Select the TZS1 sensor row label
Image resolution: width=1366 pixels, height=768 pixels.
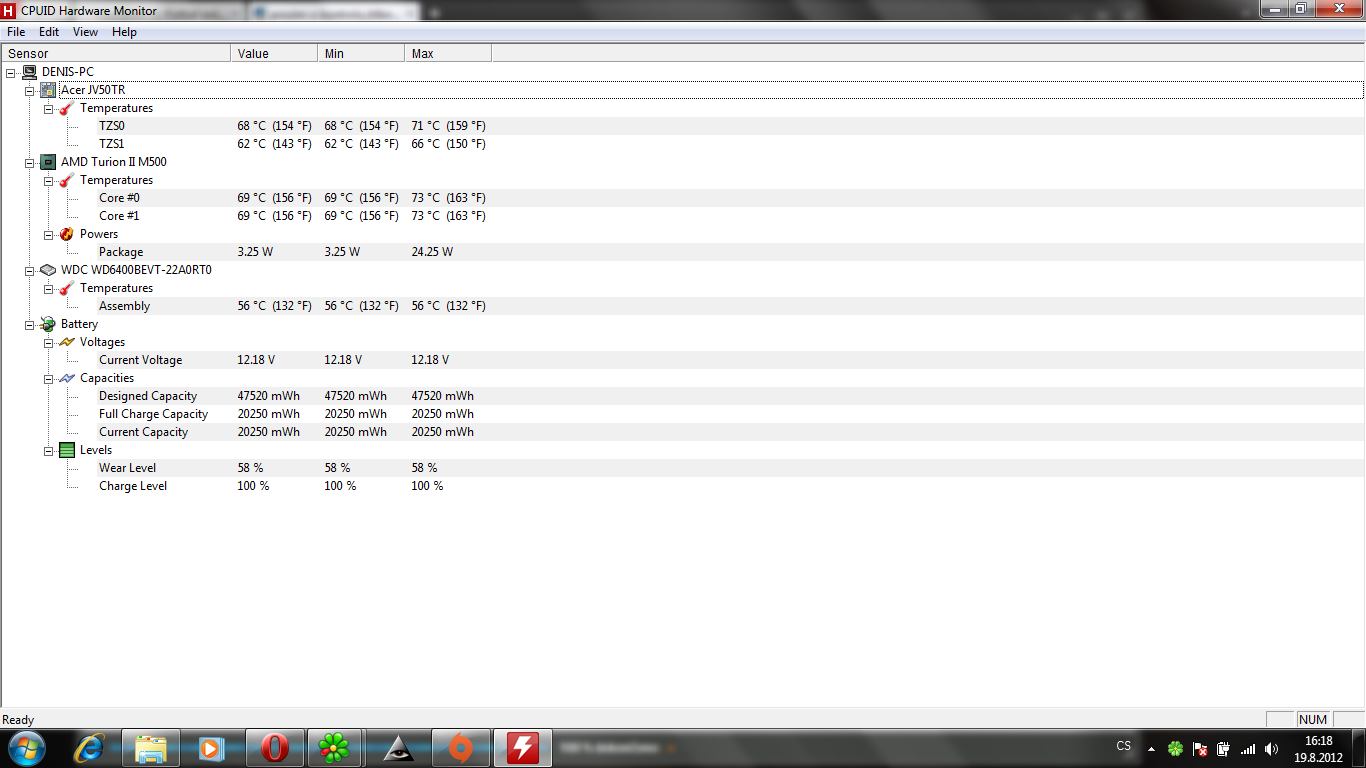click(112, 144)
